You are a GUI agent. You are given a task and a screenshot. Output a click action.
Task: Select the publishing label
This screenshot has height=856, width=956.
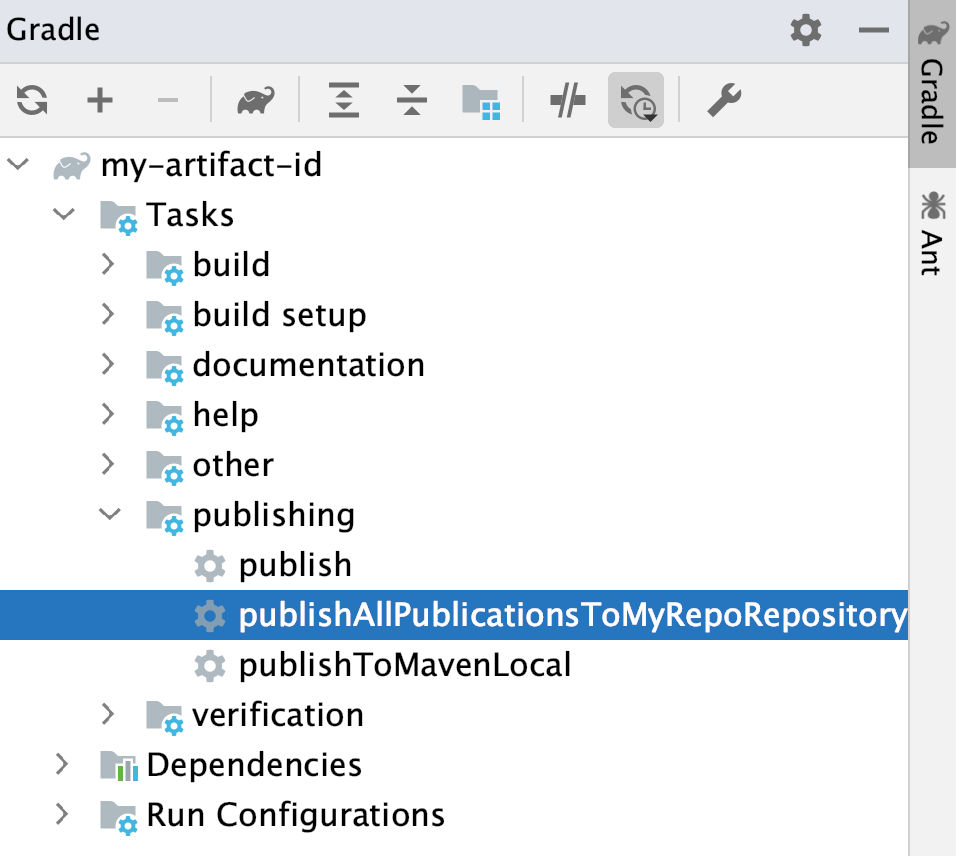pos(274,516)
